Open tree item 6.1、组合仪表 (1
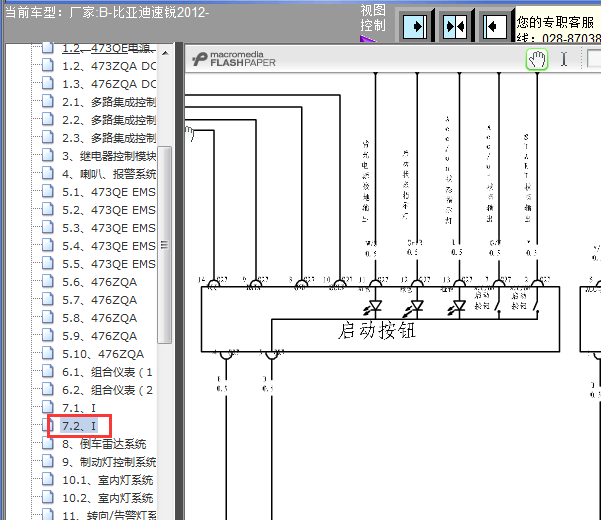601x520 pixels. pos(107,372)
